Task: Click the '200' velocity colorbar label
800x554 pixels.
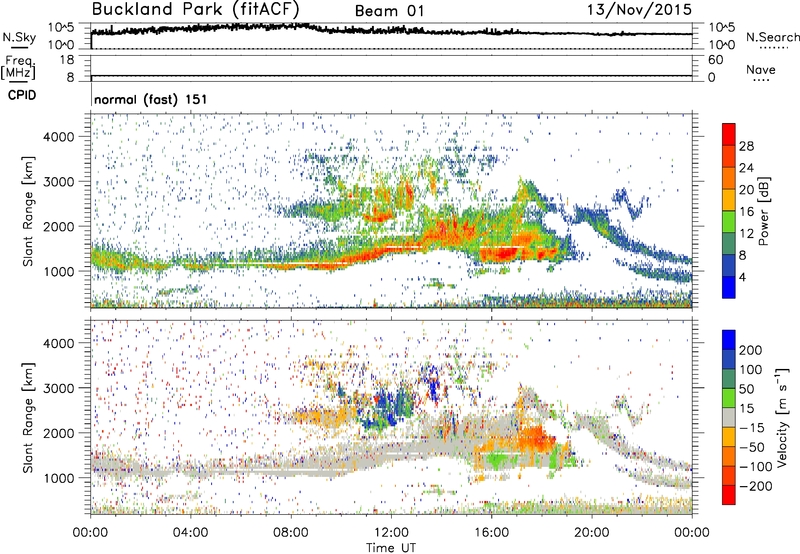Action: click(751, 350)
